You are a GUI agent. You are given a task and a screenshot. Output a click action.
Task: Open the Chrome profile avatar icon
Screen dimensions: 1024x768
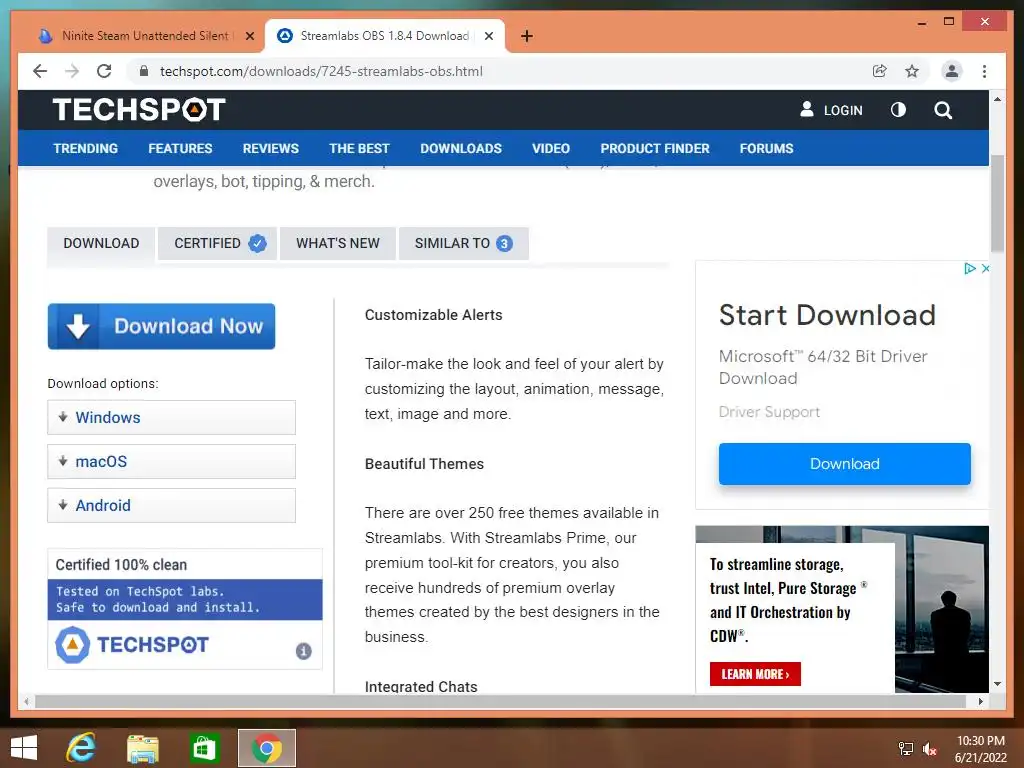point(952,71)
